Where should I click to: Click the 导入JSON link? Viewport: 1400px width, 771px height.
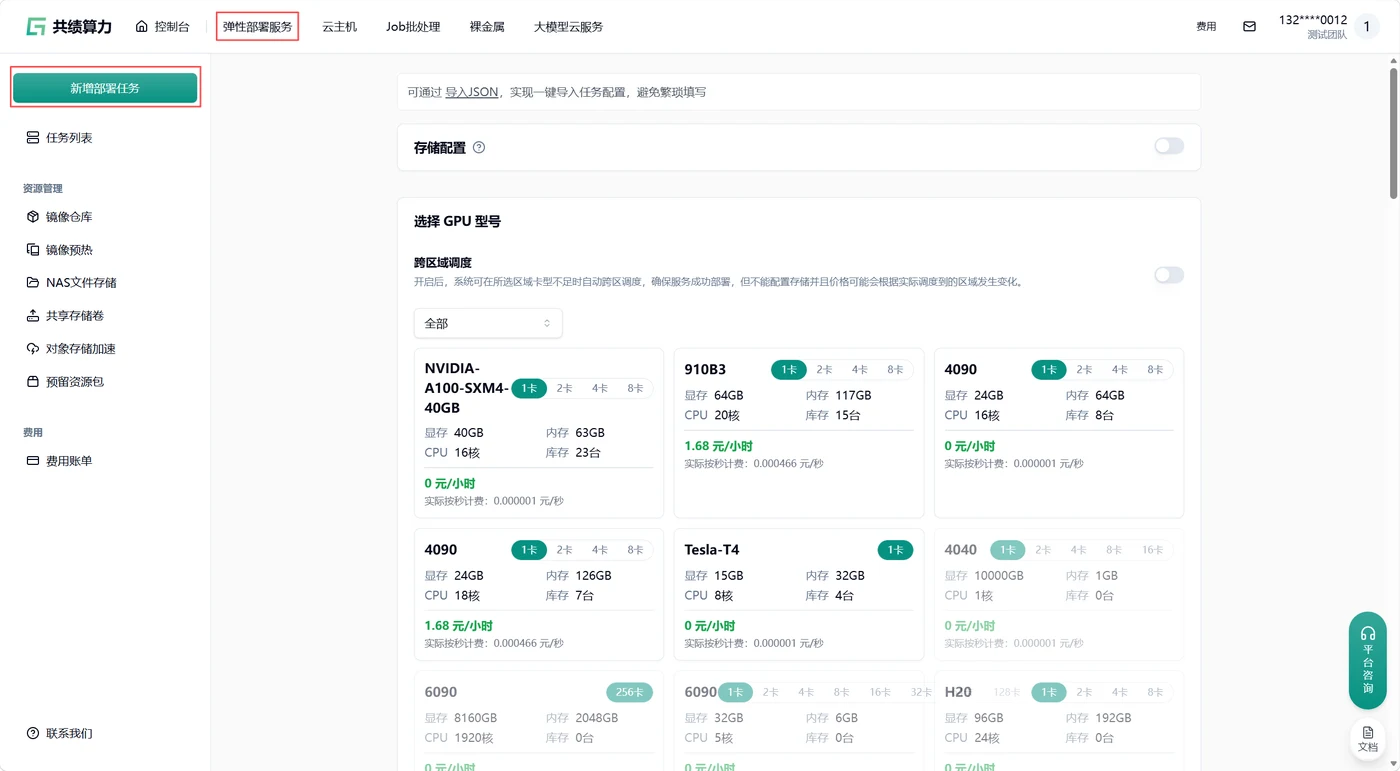tap(472, 92)
